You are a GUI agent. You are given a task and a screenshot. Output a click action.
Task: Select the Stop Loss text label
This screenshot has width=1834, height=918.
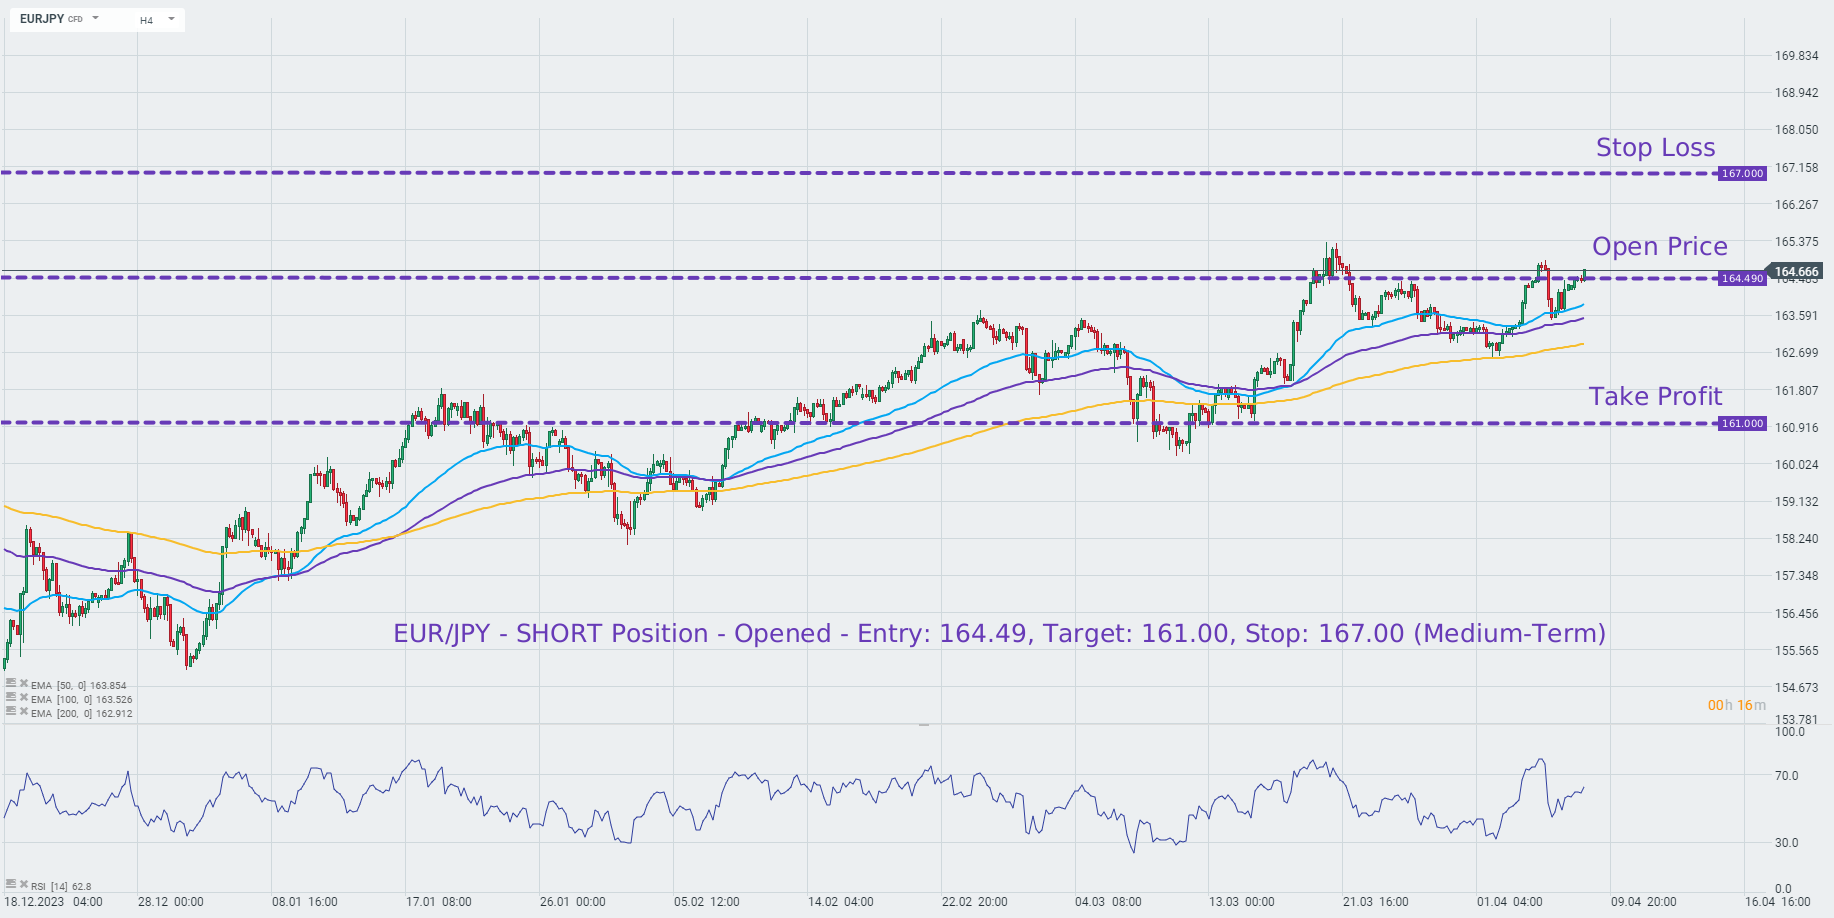tap(1655, 148)
